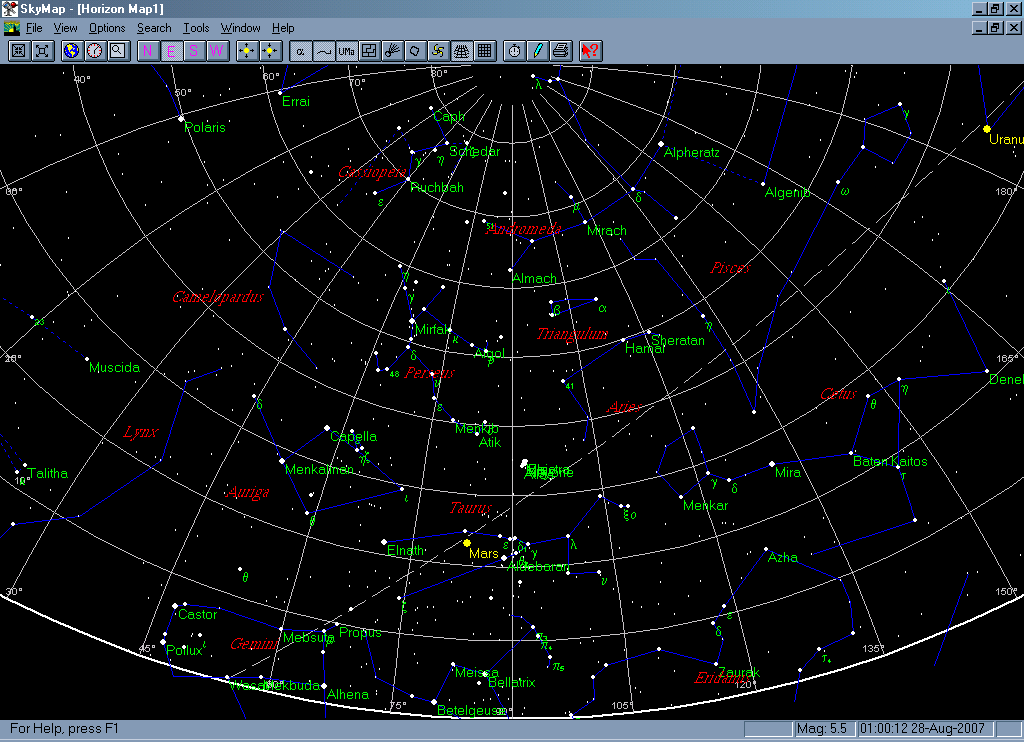The width and height of the screenshot is (1024, 742).
Task: Click the magnifying glass search icon
Action: click(x=118, y=51)
